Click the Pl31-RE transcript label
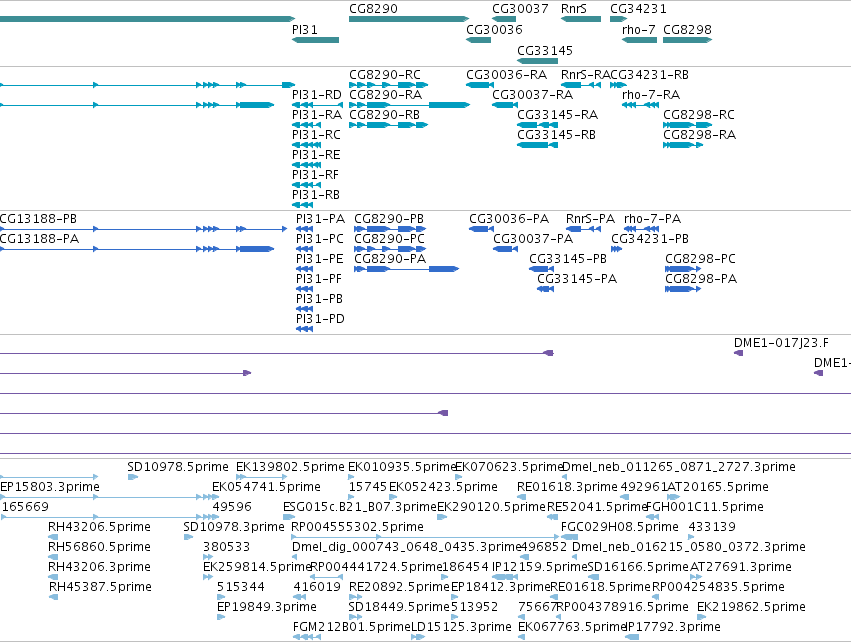The image size is (851, 642). click(316, 155)
